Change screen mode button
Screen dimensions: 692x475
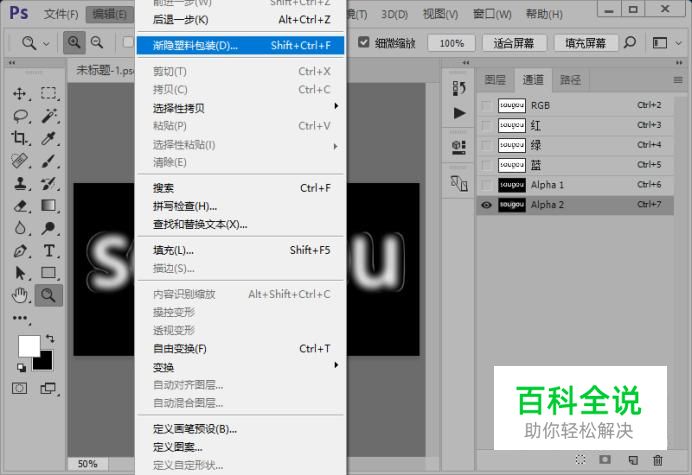(48, 388)
